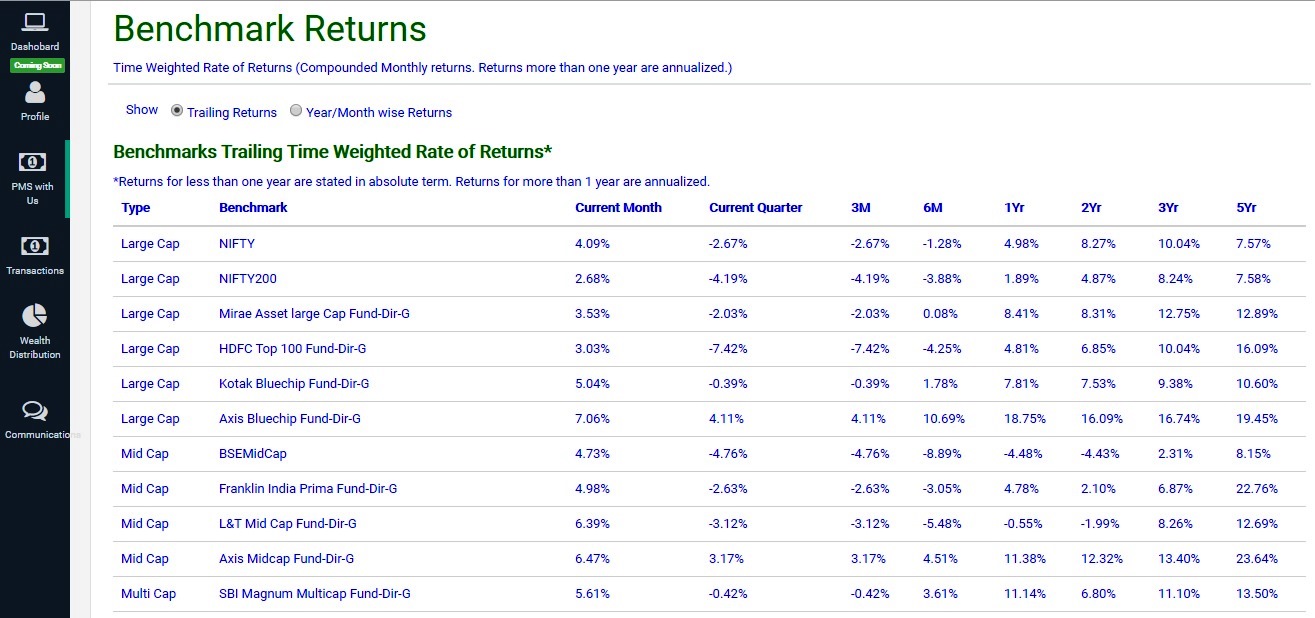Click the BSEMidCap benchmark name
Viewport: 1315px width, 618px height.
point(253,454)
